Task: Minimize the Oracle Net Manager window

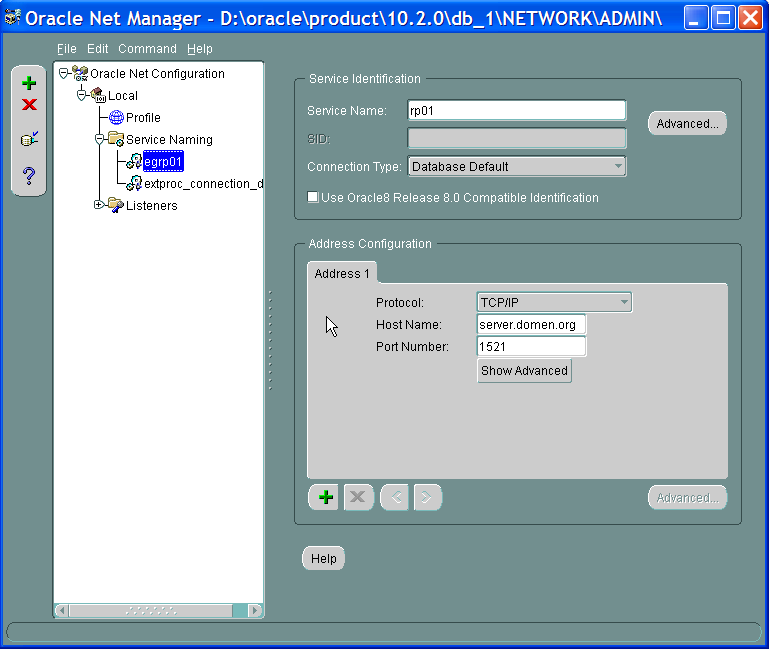Action: point(695,18)
